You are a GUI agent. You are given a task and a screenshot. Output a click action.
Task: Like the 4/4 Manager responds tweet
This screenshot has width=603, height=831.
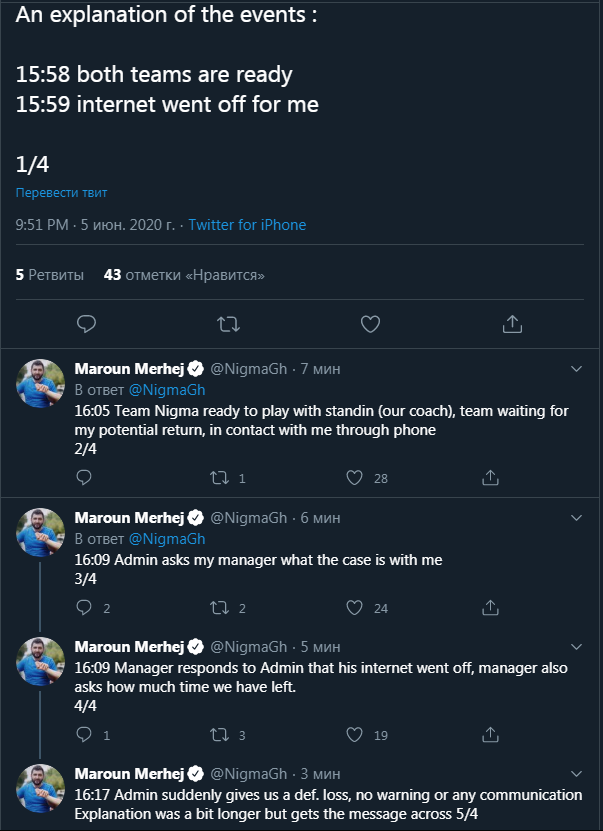tap(354, 735)
